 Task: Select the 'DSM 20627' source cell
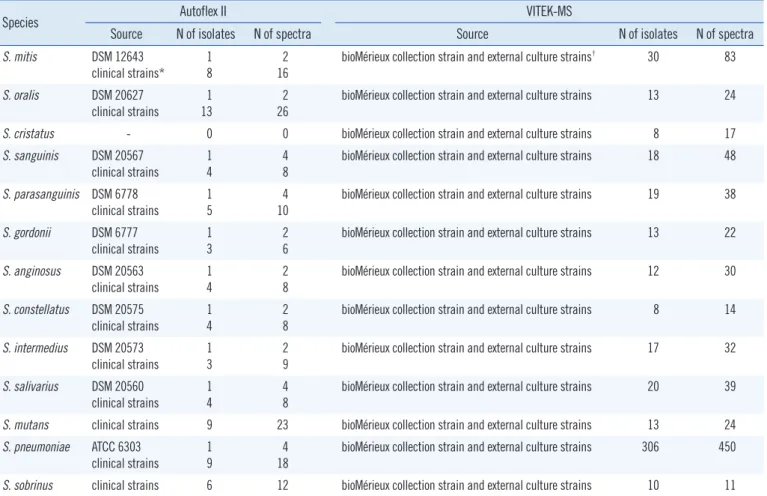click(117, 95)
